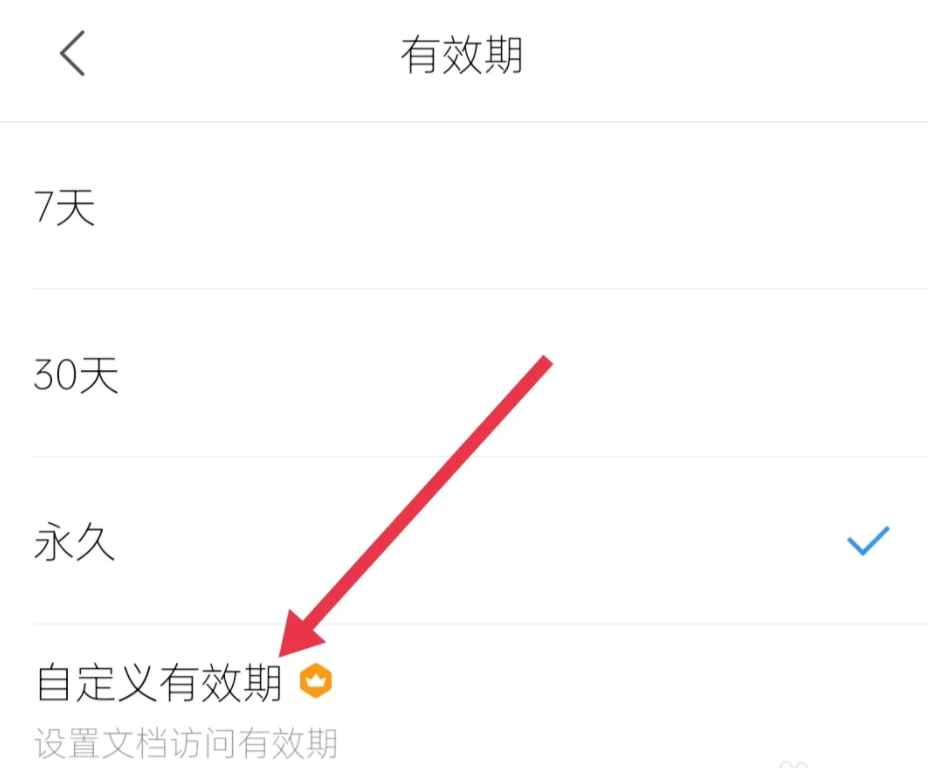Tap the orange crown premium badge

click(315, 680)
